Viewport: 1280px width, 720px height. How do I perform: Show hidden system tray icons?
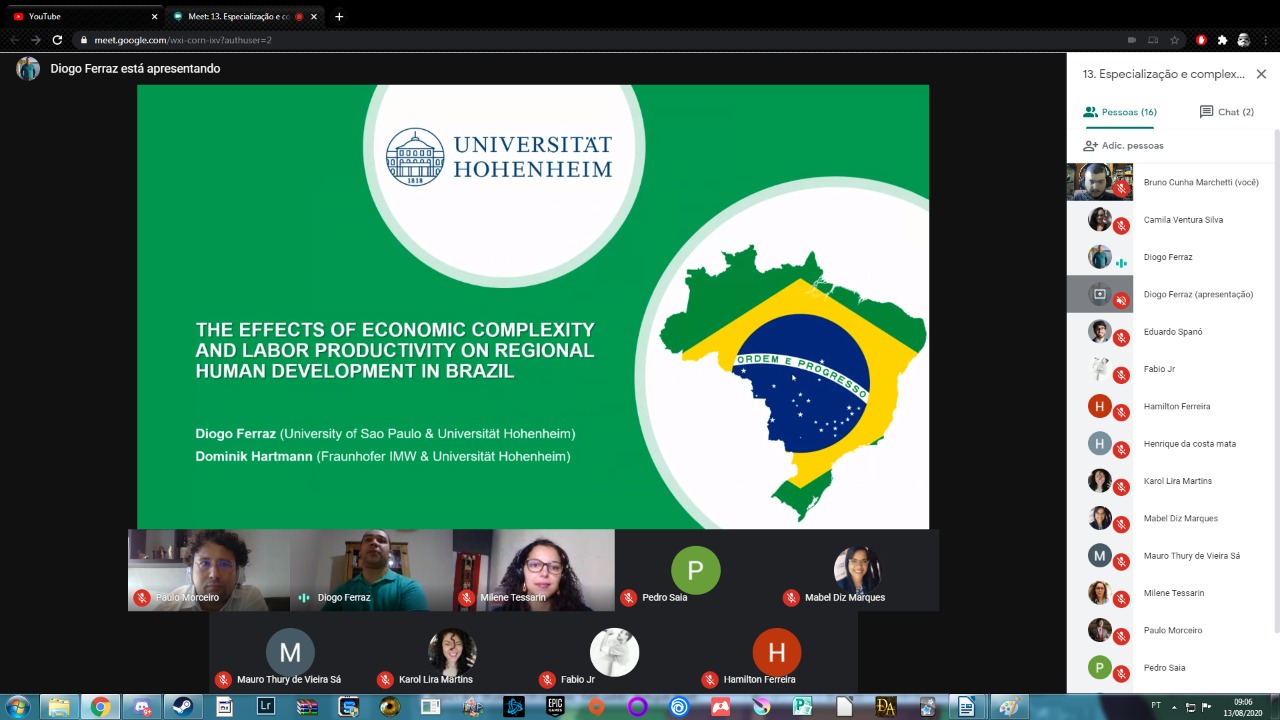(1174, 707)
